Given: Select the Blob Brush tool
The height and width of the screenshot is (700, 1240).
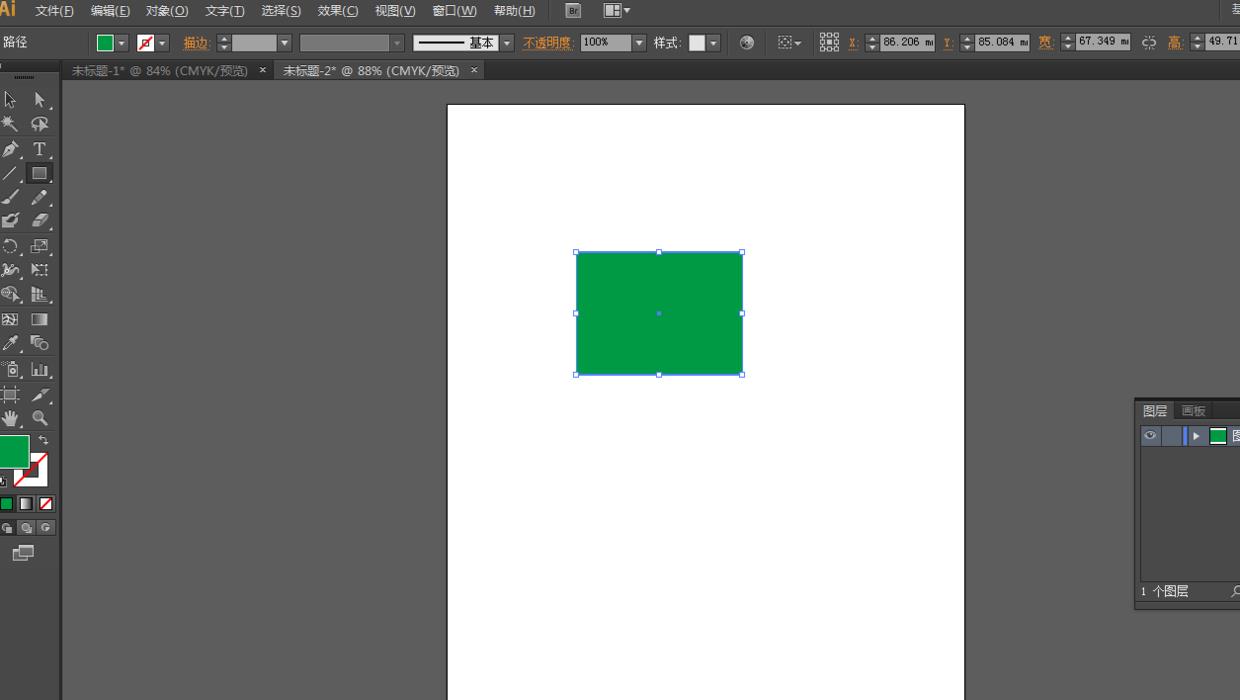Looking at the screenshot, I should (10, 221).
